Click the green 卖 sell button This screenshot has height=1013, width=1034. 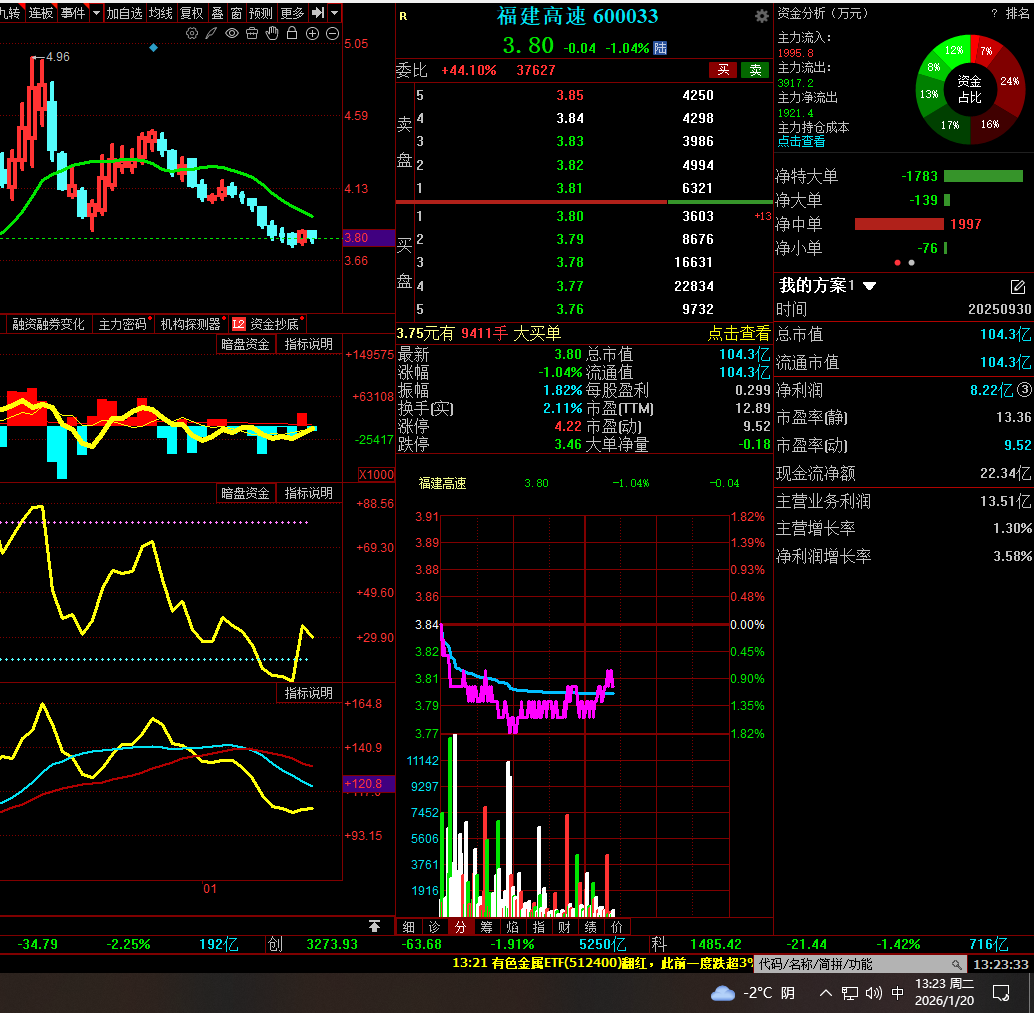click(755, 70)
